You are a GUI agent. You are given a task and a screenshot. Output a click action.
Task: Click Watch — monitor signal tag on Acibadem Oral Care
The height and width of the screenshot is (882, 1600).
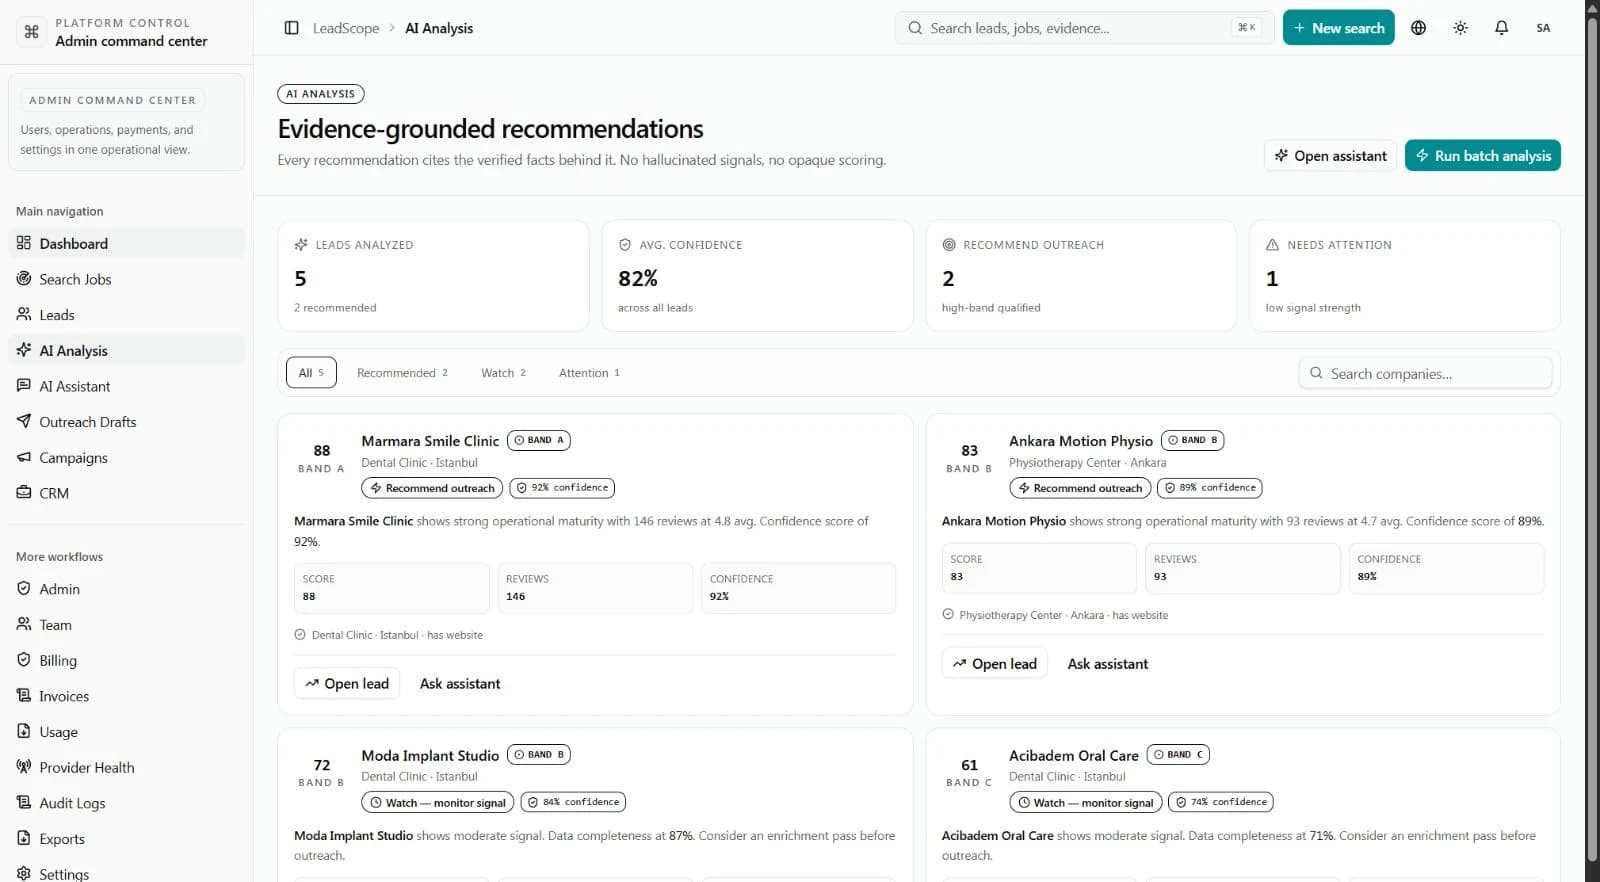[x=1086, y=802]
